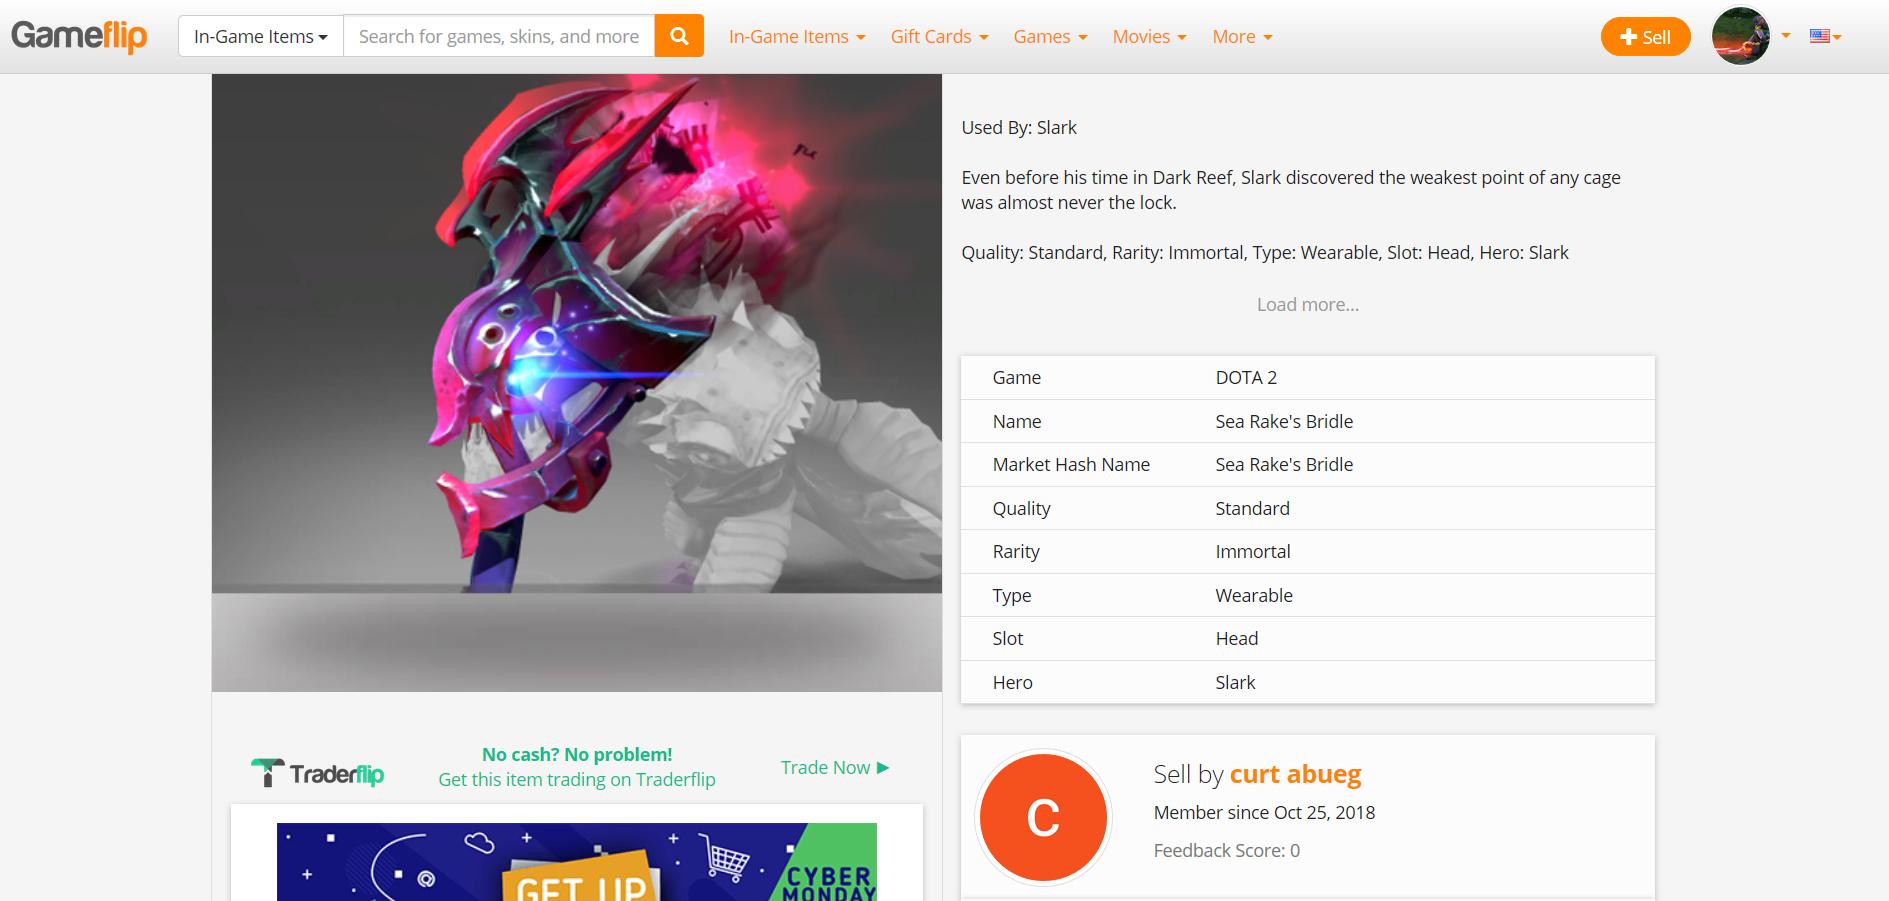The height and width of the screenshot is (901, 1889).
Task: Click the Trade Now arrow link
Action: point(835,767)
